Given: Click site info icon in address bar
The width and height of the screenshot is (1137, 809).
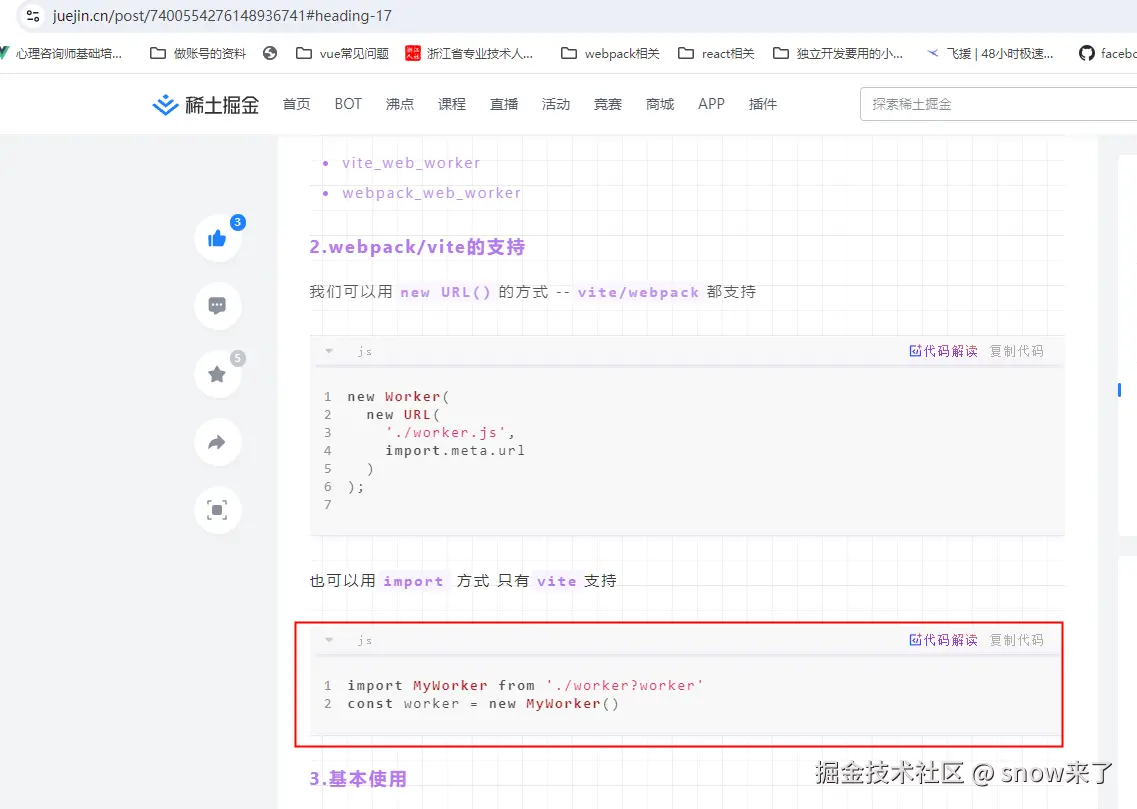Looking at the screenshot, I should pyautogui.click(x=32, y=15).
